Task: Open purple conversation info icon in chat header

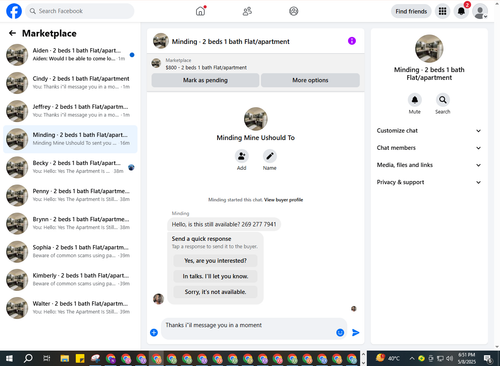Action: (352, 41)
